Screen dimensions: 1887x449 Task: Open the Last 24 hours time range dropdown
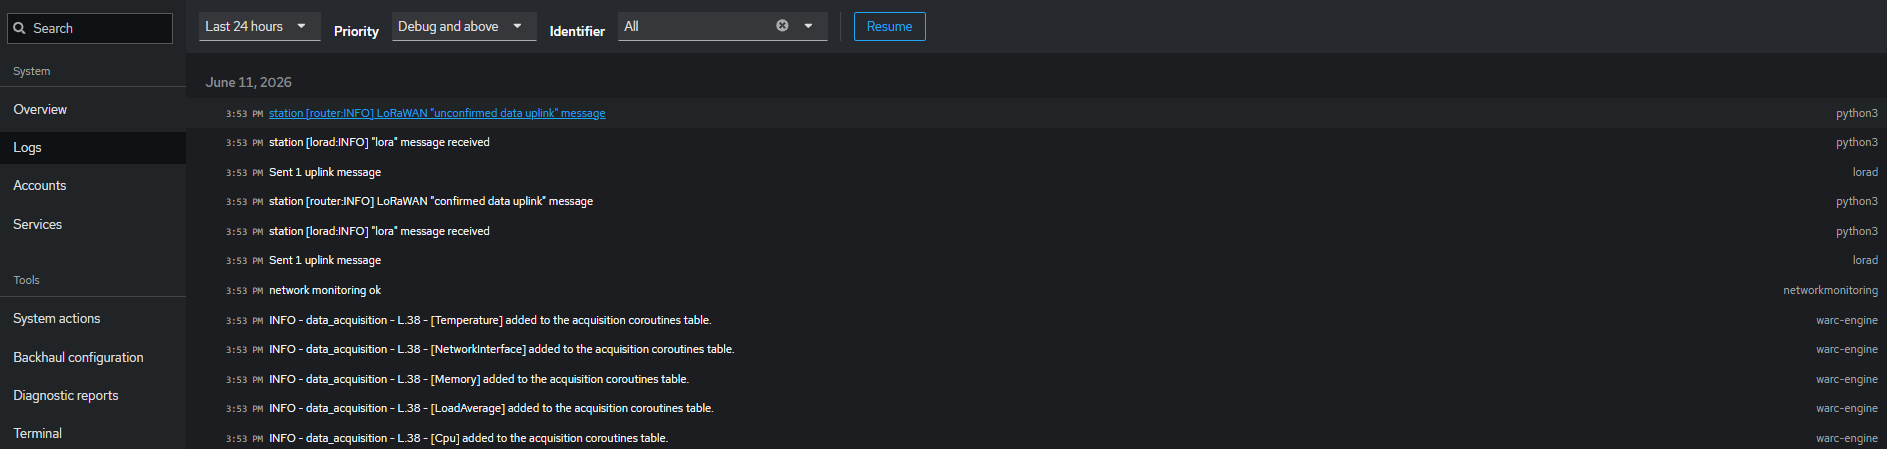pos(259,26)
